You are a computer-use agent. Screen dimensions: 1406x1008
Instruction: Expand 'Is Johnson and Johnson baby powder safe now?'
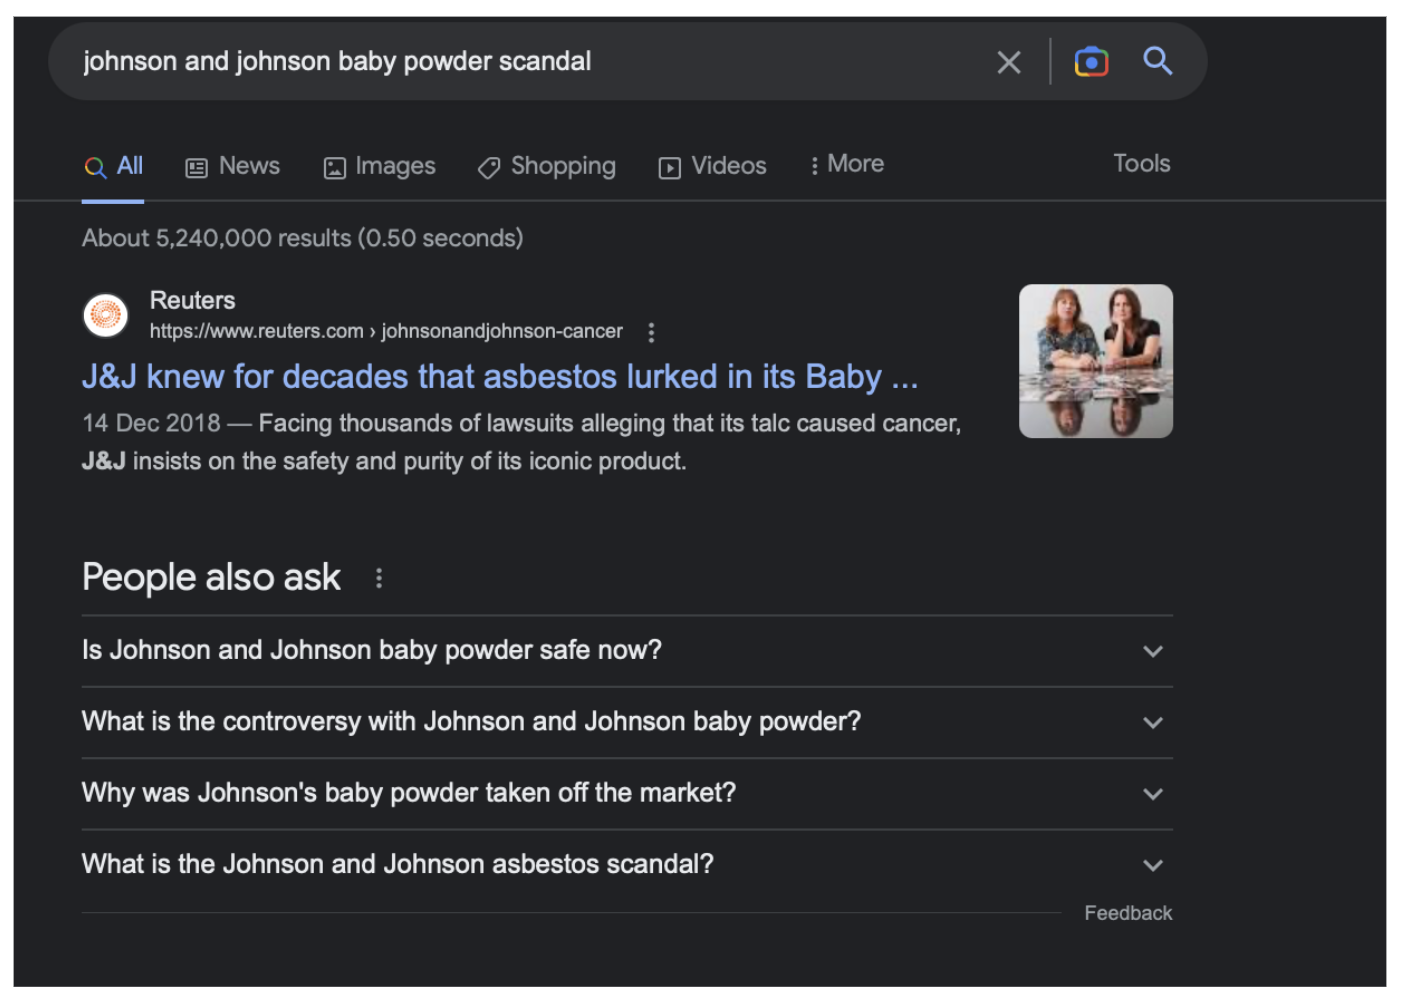point(1152,651)
